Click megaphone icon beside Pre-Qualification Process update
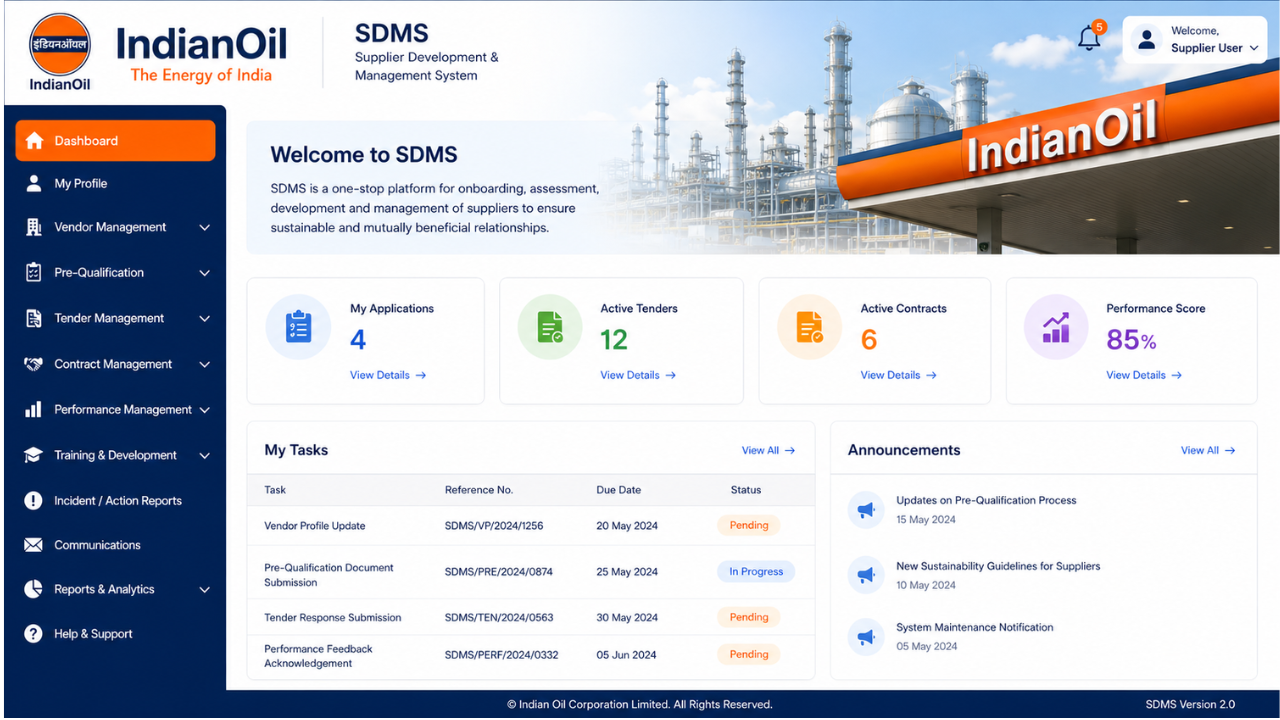This screenshot has width=1280, height=720. pyautogui.click(x=866, y=510)
